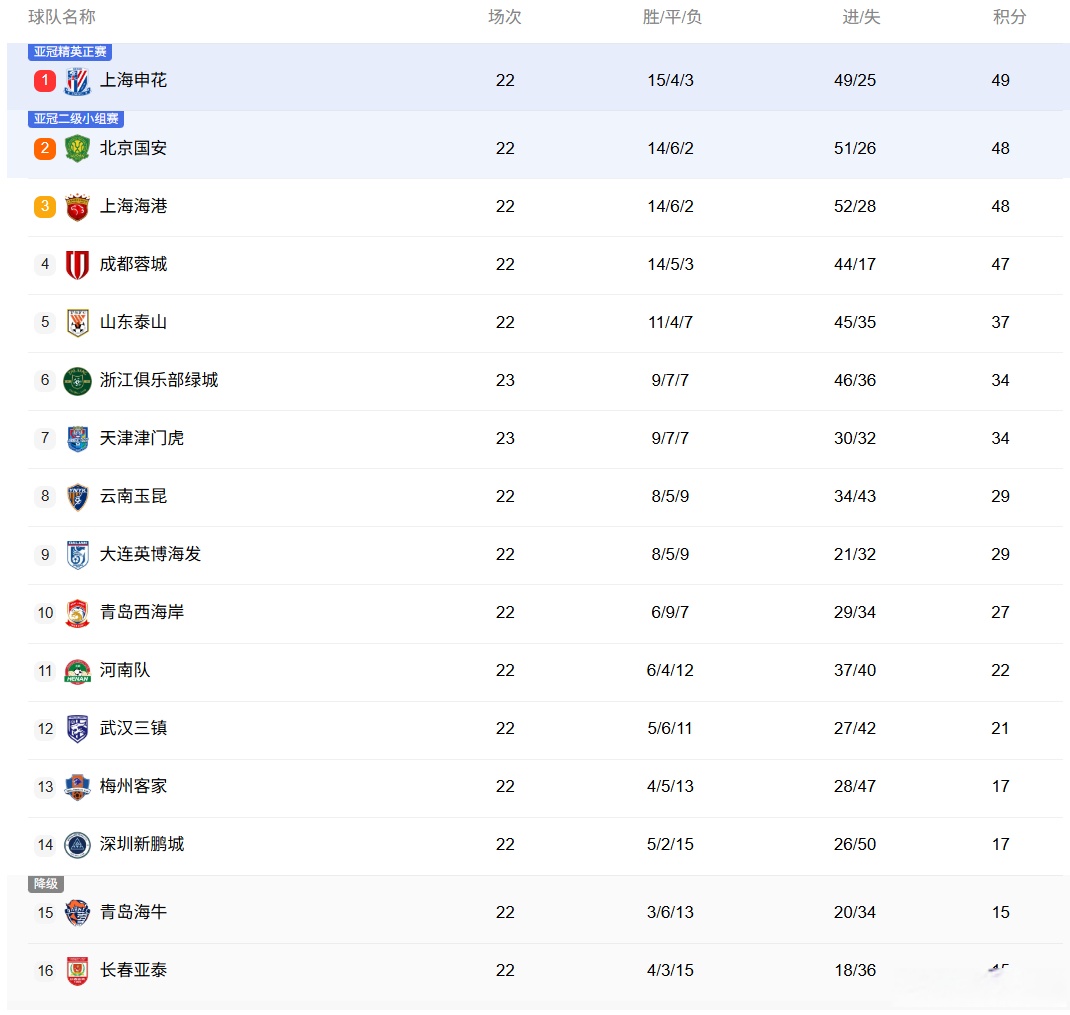Image resolution: width=1070 pixels, height=1015 pixels.
Task: Click the Shanghai Shenhua (上海申花) team logo
Action: pos(77,81)
